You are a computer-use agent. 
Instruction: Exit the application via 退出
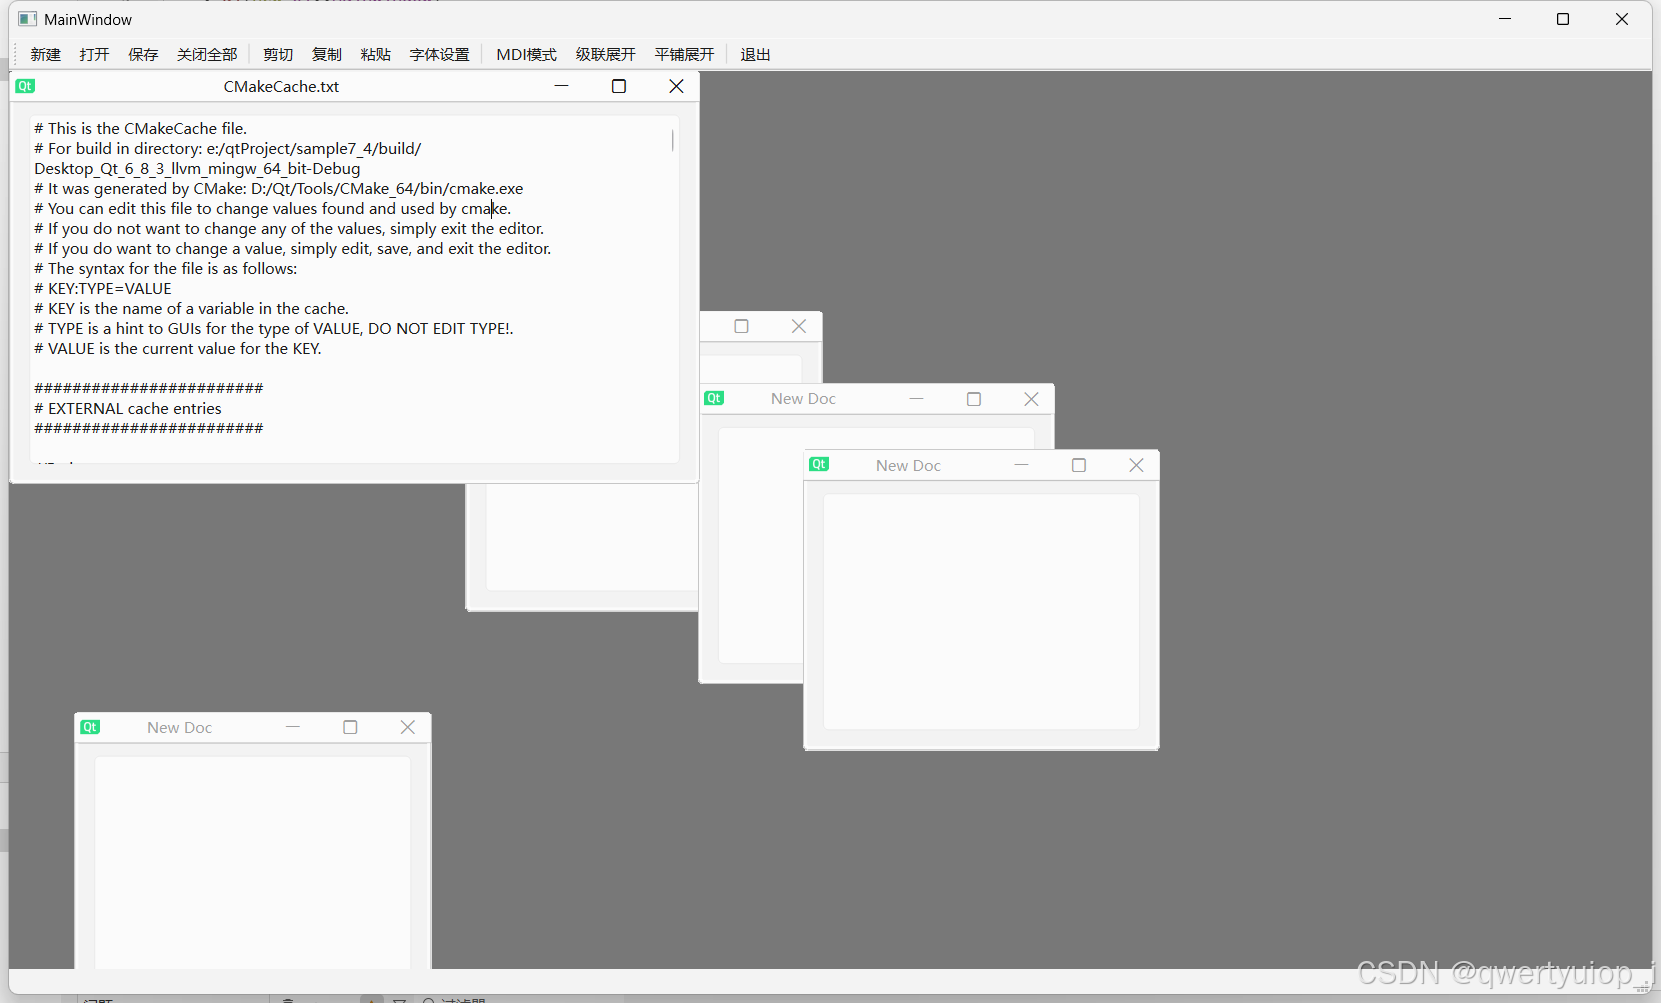coord(756,55)
